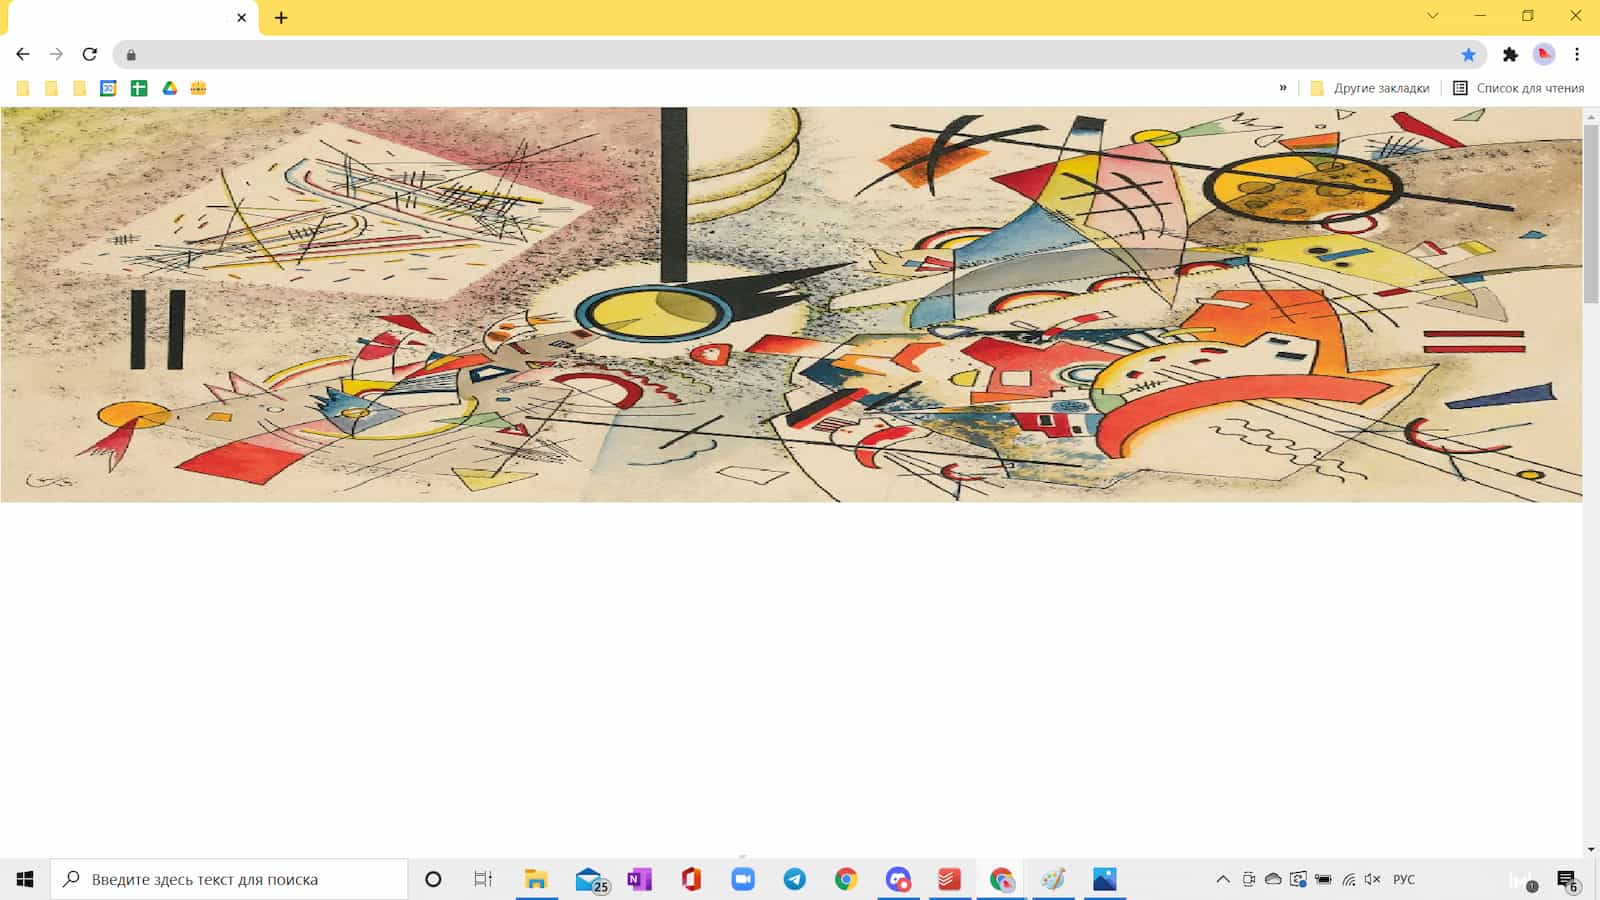This screenshot has height=900, width=1600.
Task: Show hidden bookmarks with double chevron
Action: 1283,88
